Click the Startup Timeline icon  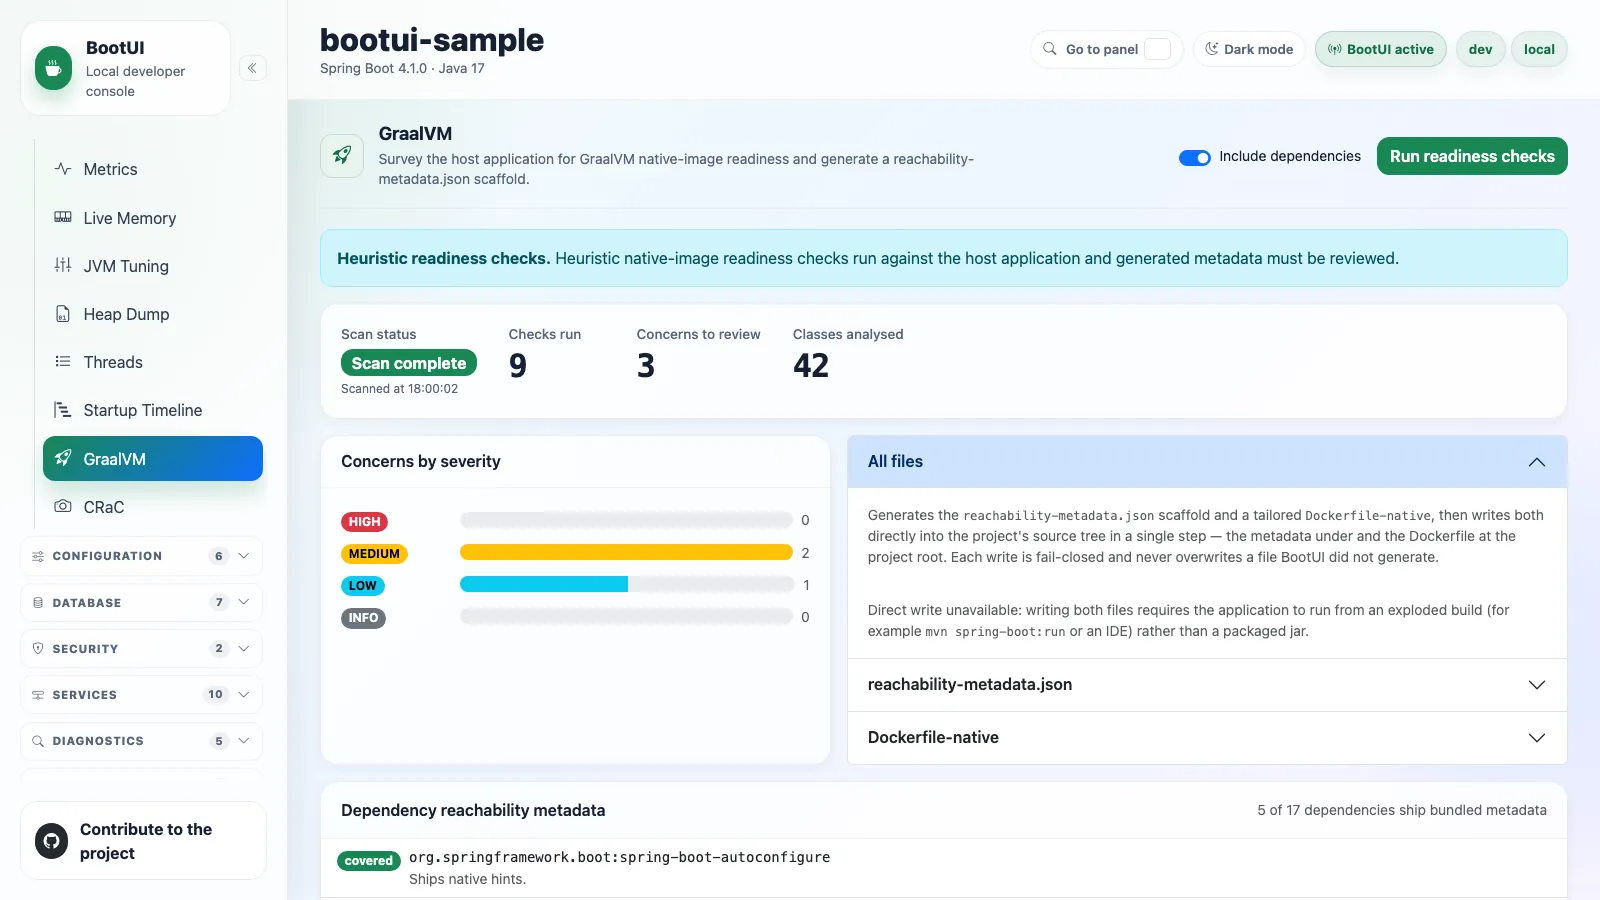(x=63, y=410)
